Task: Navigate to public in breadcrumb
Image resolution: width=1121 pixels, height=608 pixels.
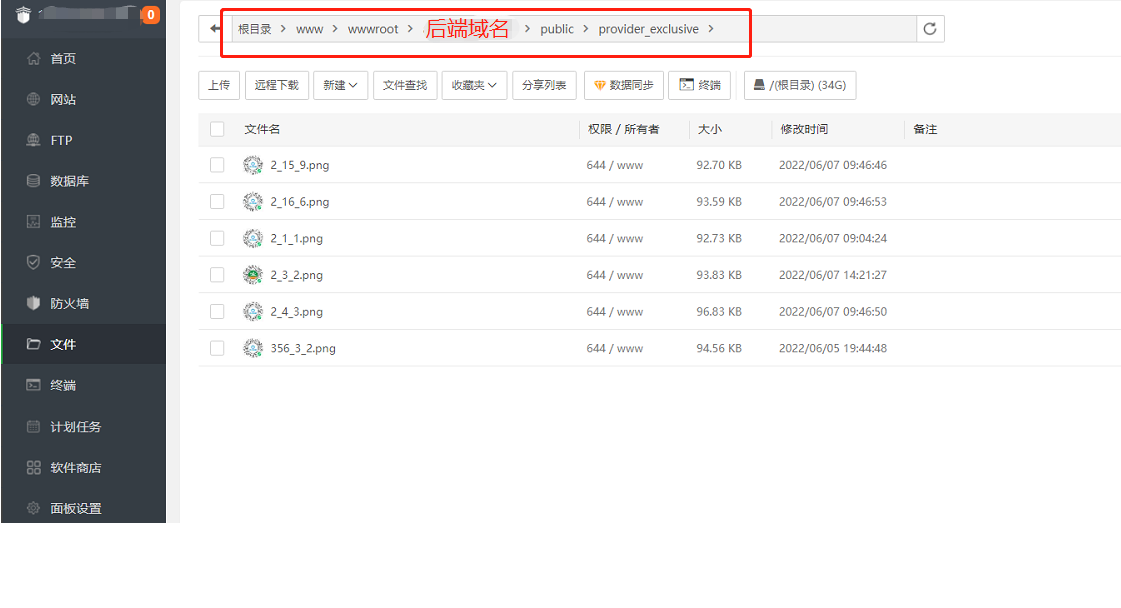Action: pyautogui.click(x=557, y=29)
